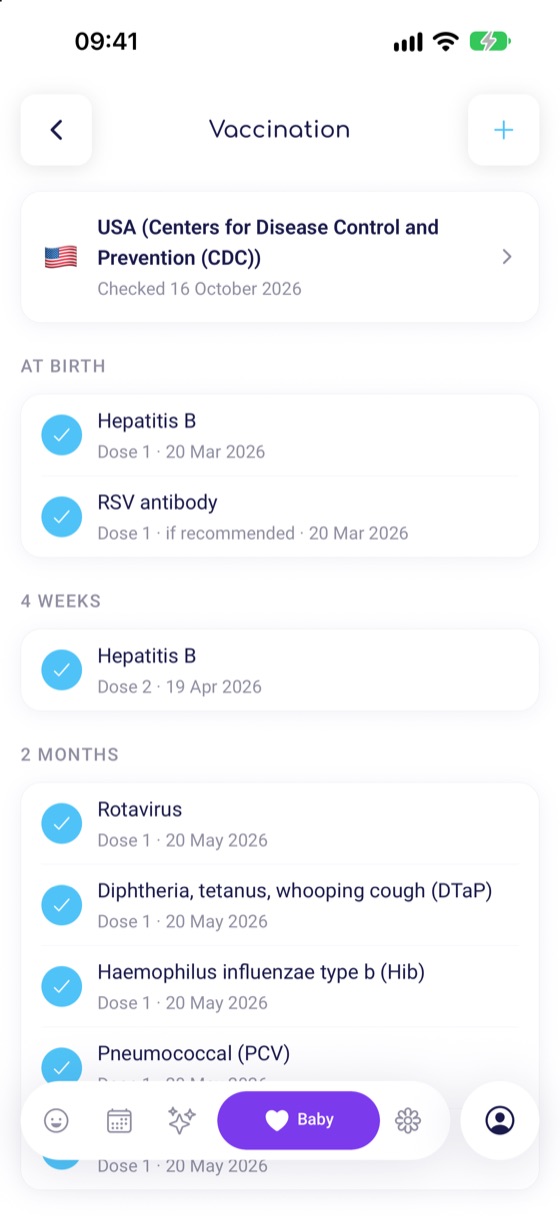Open the calendar icon in bottom bar

click(x=119, y=1120)
